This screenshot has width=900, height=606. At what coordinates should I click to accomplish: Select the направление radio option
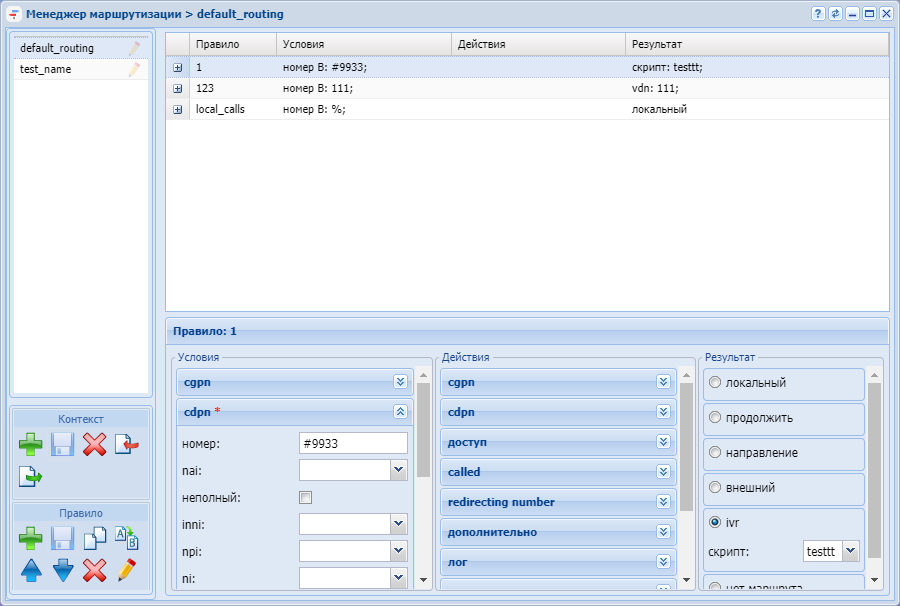[x=715, y=453]
